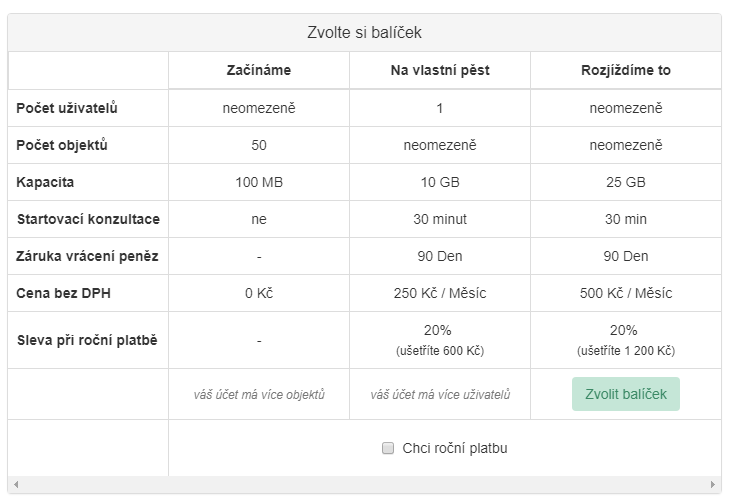
Task: Select the Na vlastní pěst column header
Action: (x=439, y=71)
